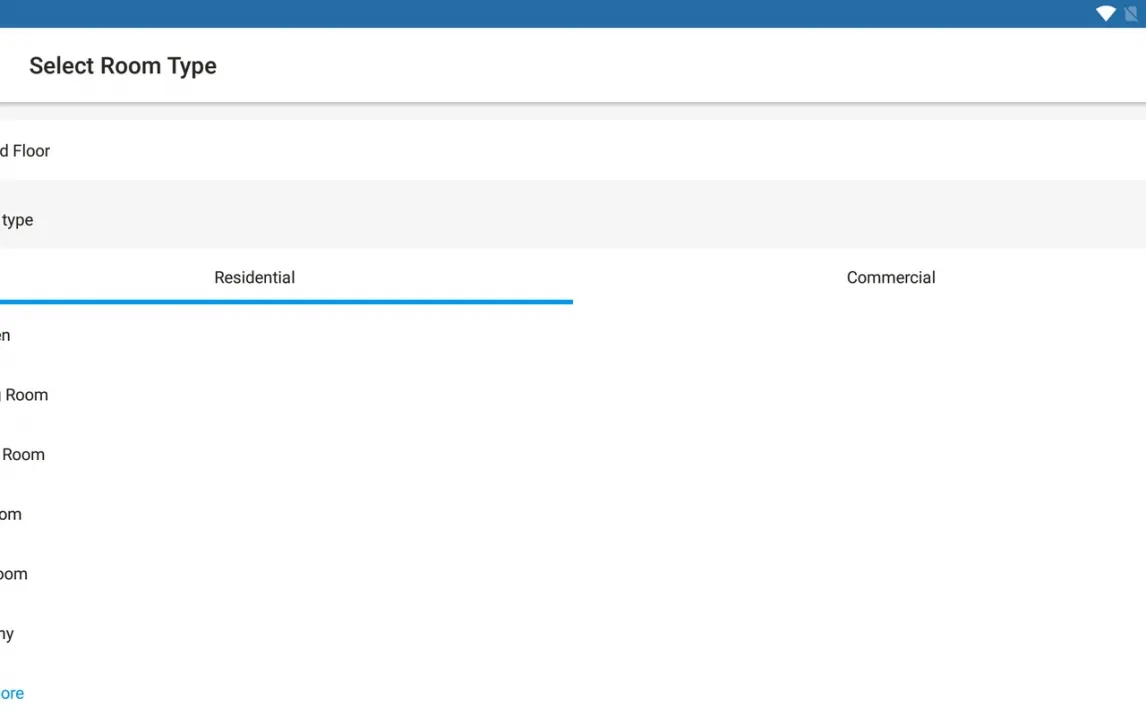
Task: Tap the thin gray strip above floor row
Action: point(573,113)
